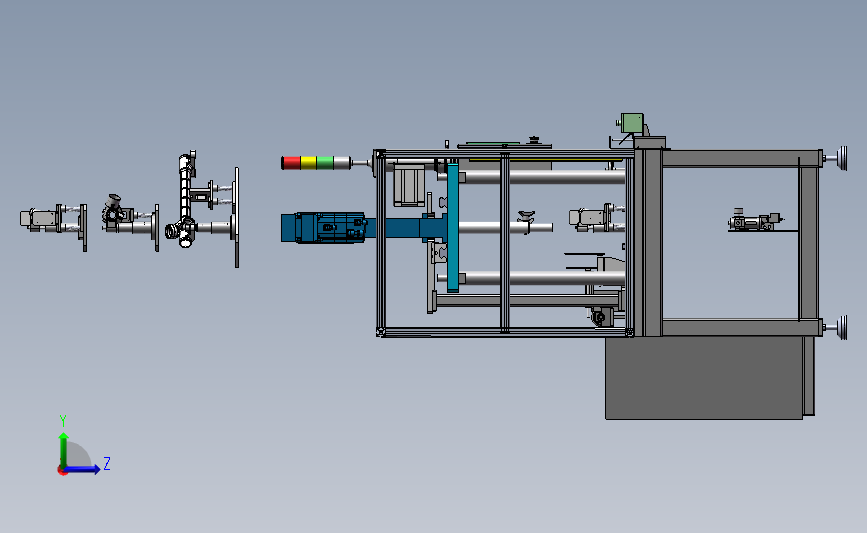867x533 pixels.
Task: Pick the center vertical aluminum profile post
Action: (505, 243)
